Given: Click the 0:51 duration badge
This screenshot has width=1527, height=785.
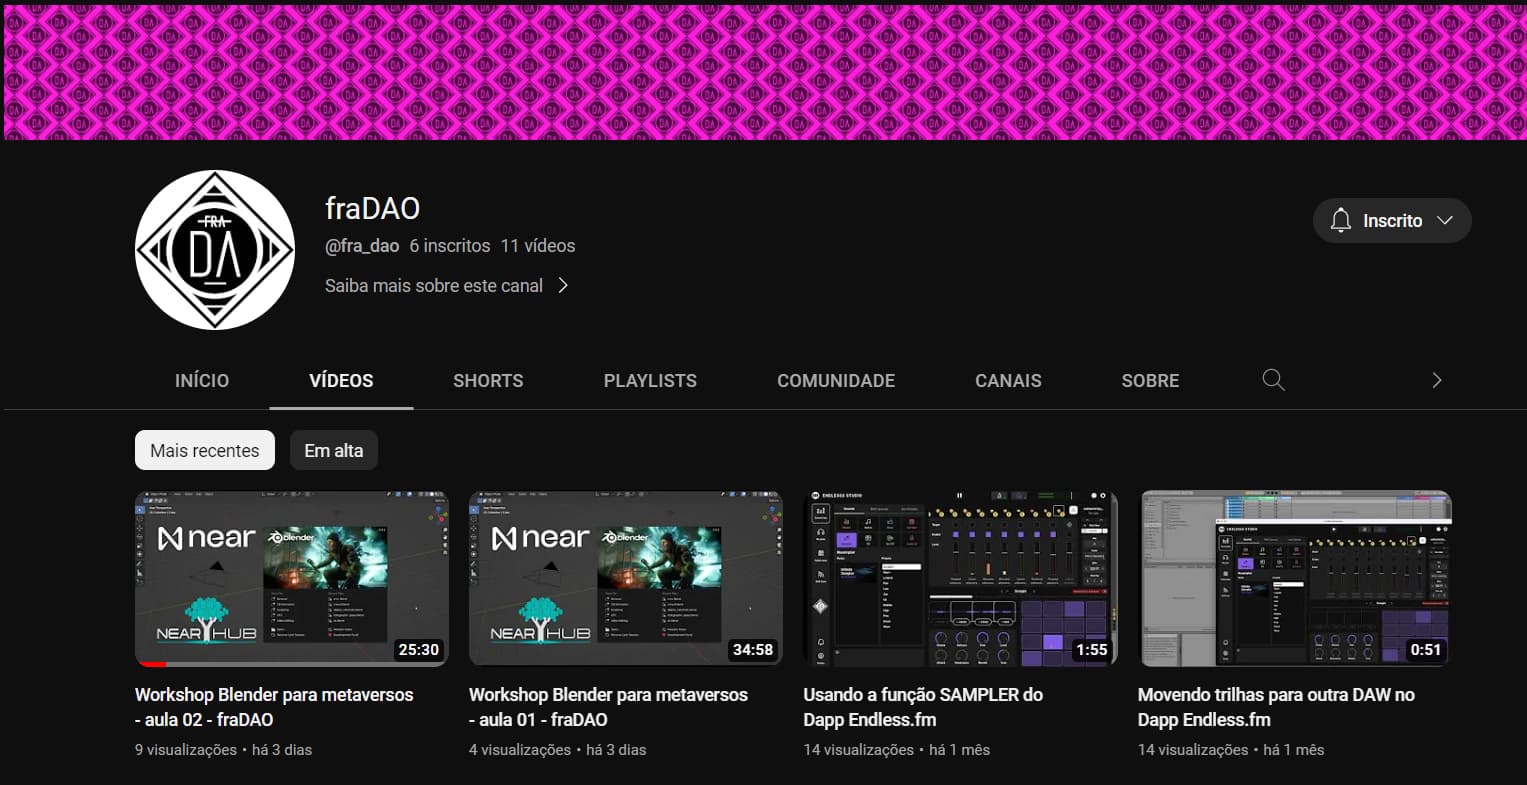Looking at the screenshot, I should point(1425,649).
